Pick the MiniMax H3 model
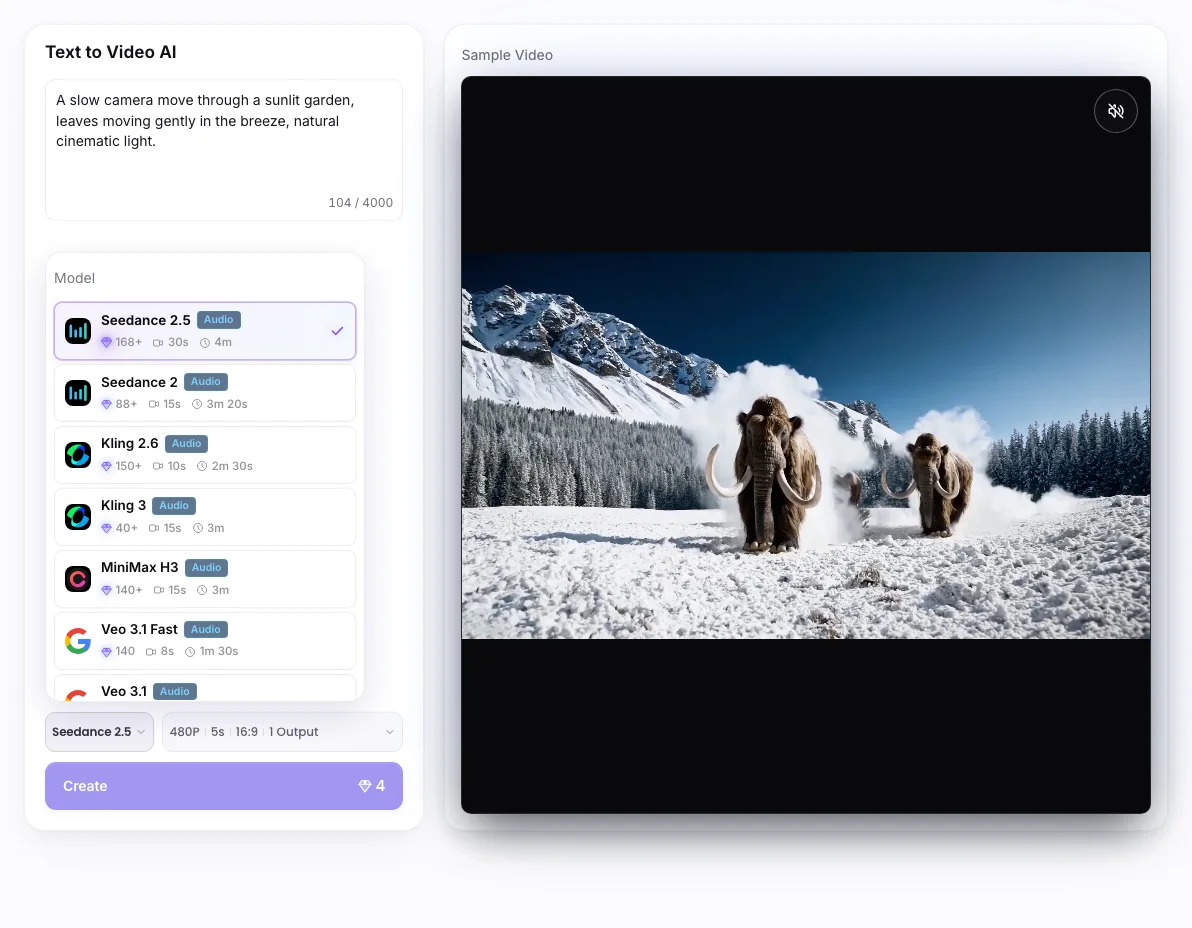The width and height of the screenshot is (1192, 928). pyautogui.click(x=205, y=578)
